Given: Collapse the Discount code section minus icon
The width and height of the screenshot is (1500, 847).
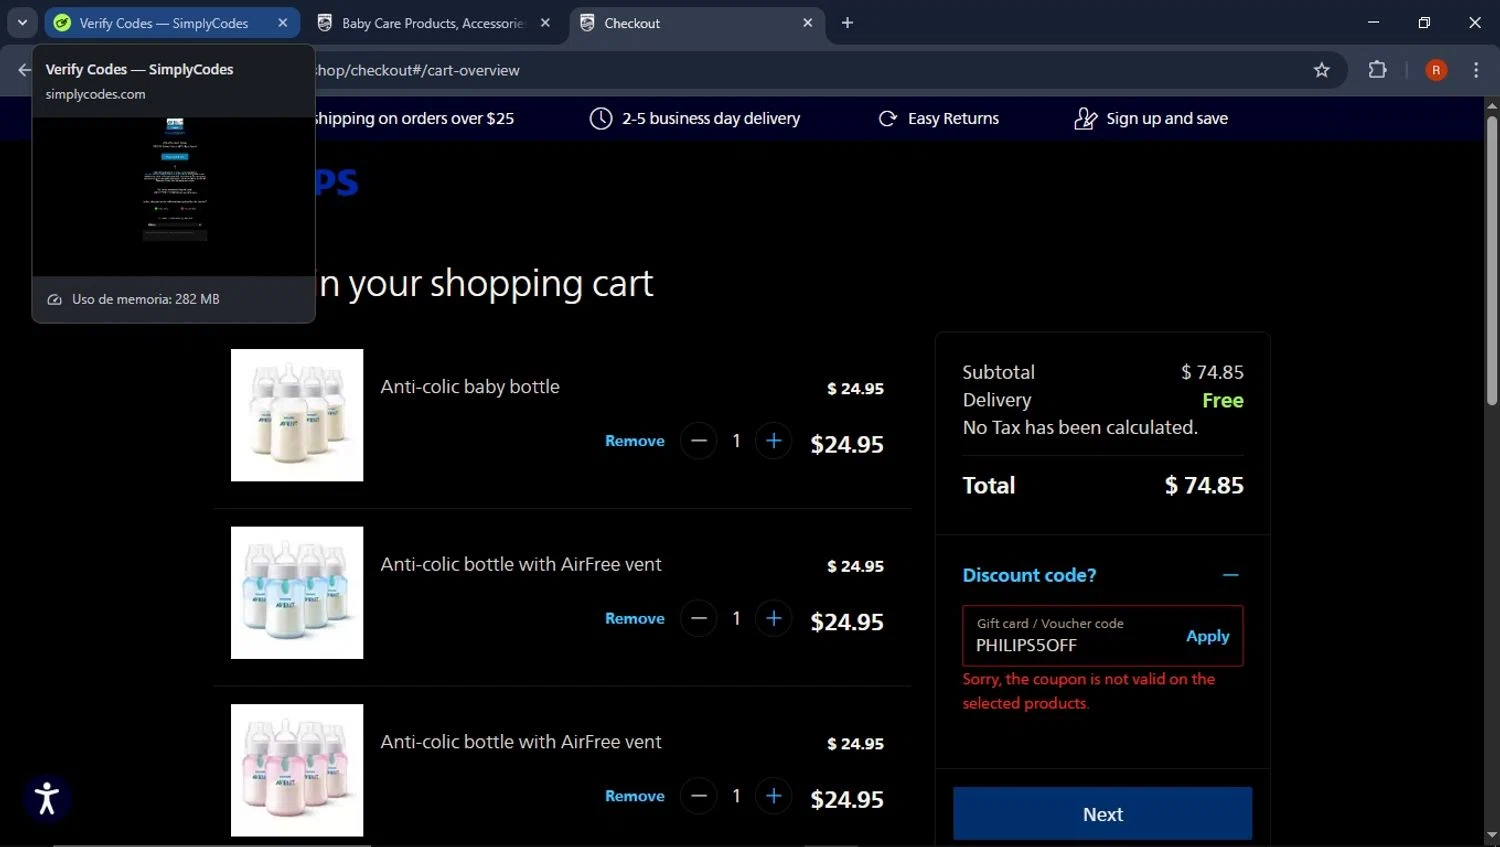Looking at the screenshot, I should click(1230, 575).
